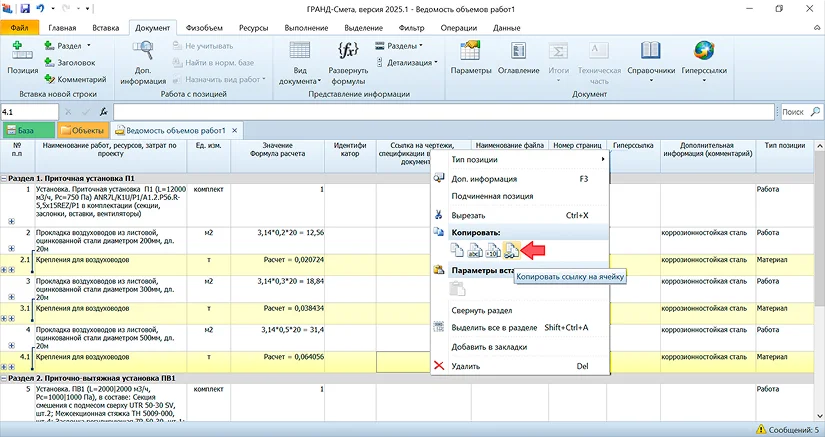The image size is (825, 437).
Task: Open the Гиперссылки ribbon button
Action: 704,63
